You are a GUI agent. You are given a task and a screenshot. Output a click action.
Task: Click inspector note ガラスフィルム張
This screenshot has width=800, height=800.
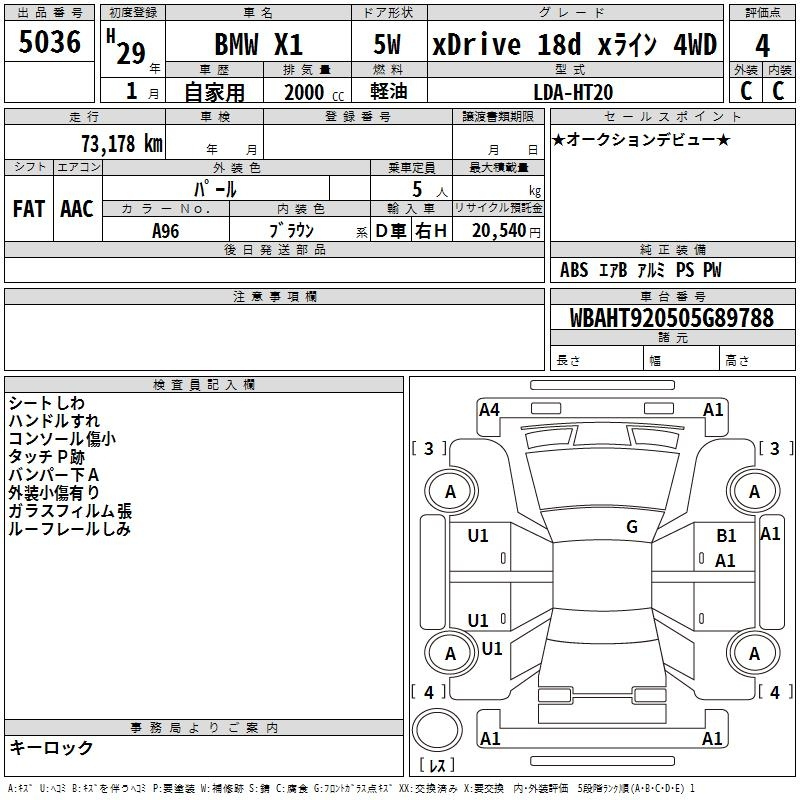pyautogui.click(x=70, y=511)
